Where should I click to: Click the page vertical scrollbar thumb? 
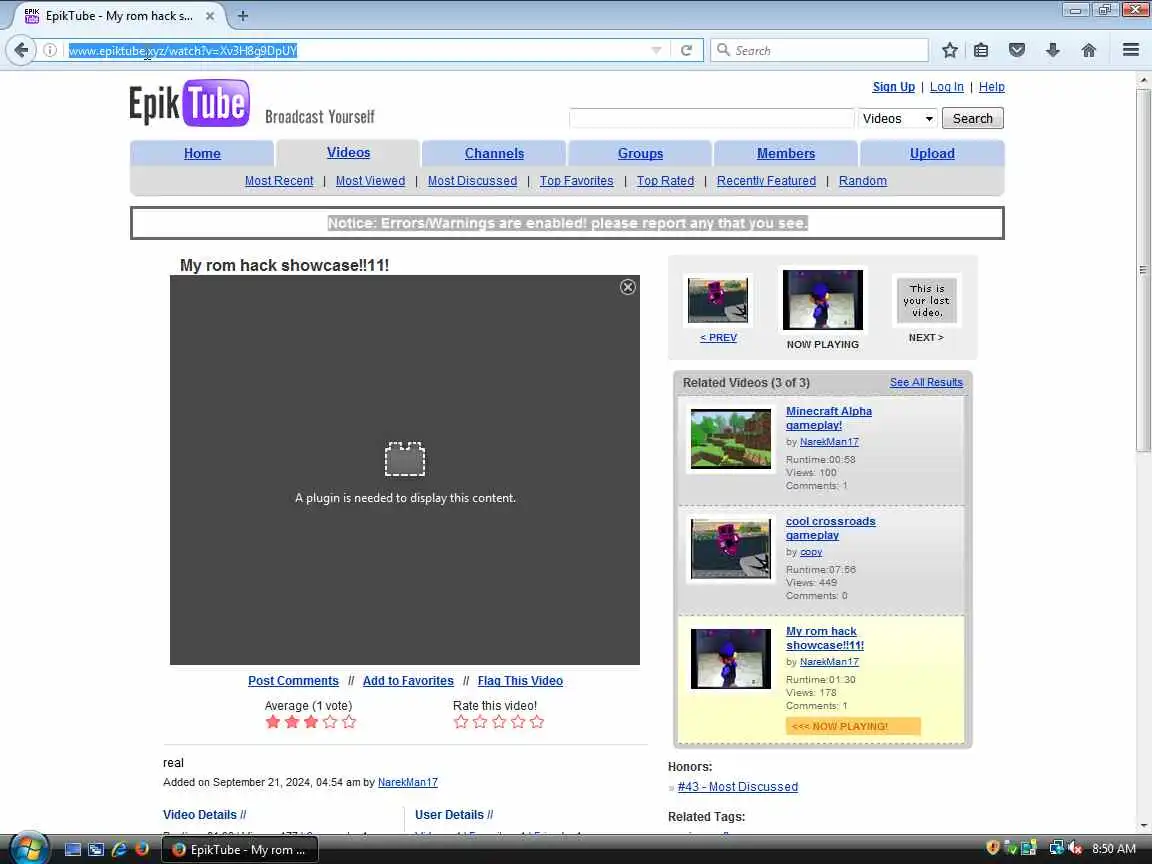[x=1143, y=270]
